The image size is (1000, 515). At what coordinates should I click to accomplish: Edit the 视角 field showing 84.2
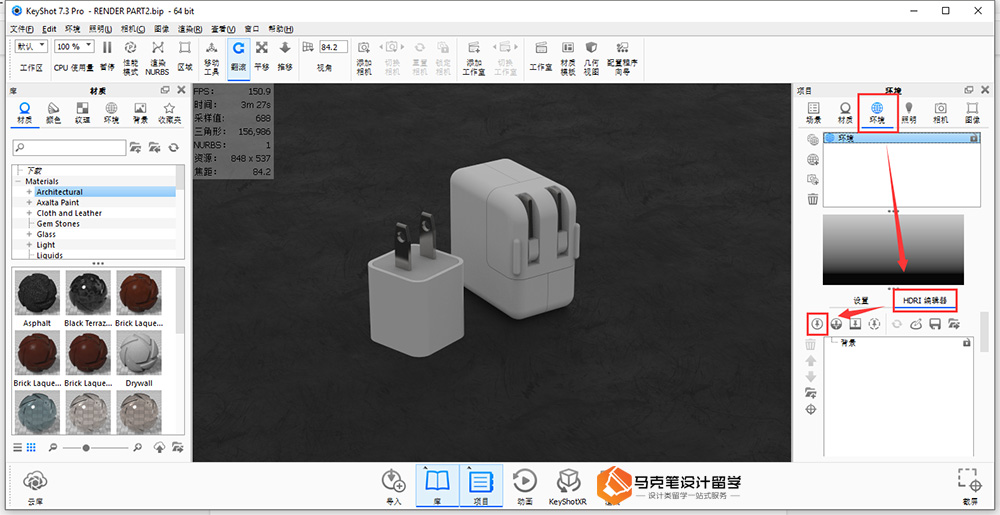point(334,47)
